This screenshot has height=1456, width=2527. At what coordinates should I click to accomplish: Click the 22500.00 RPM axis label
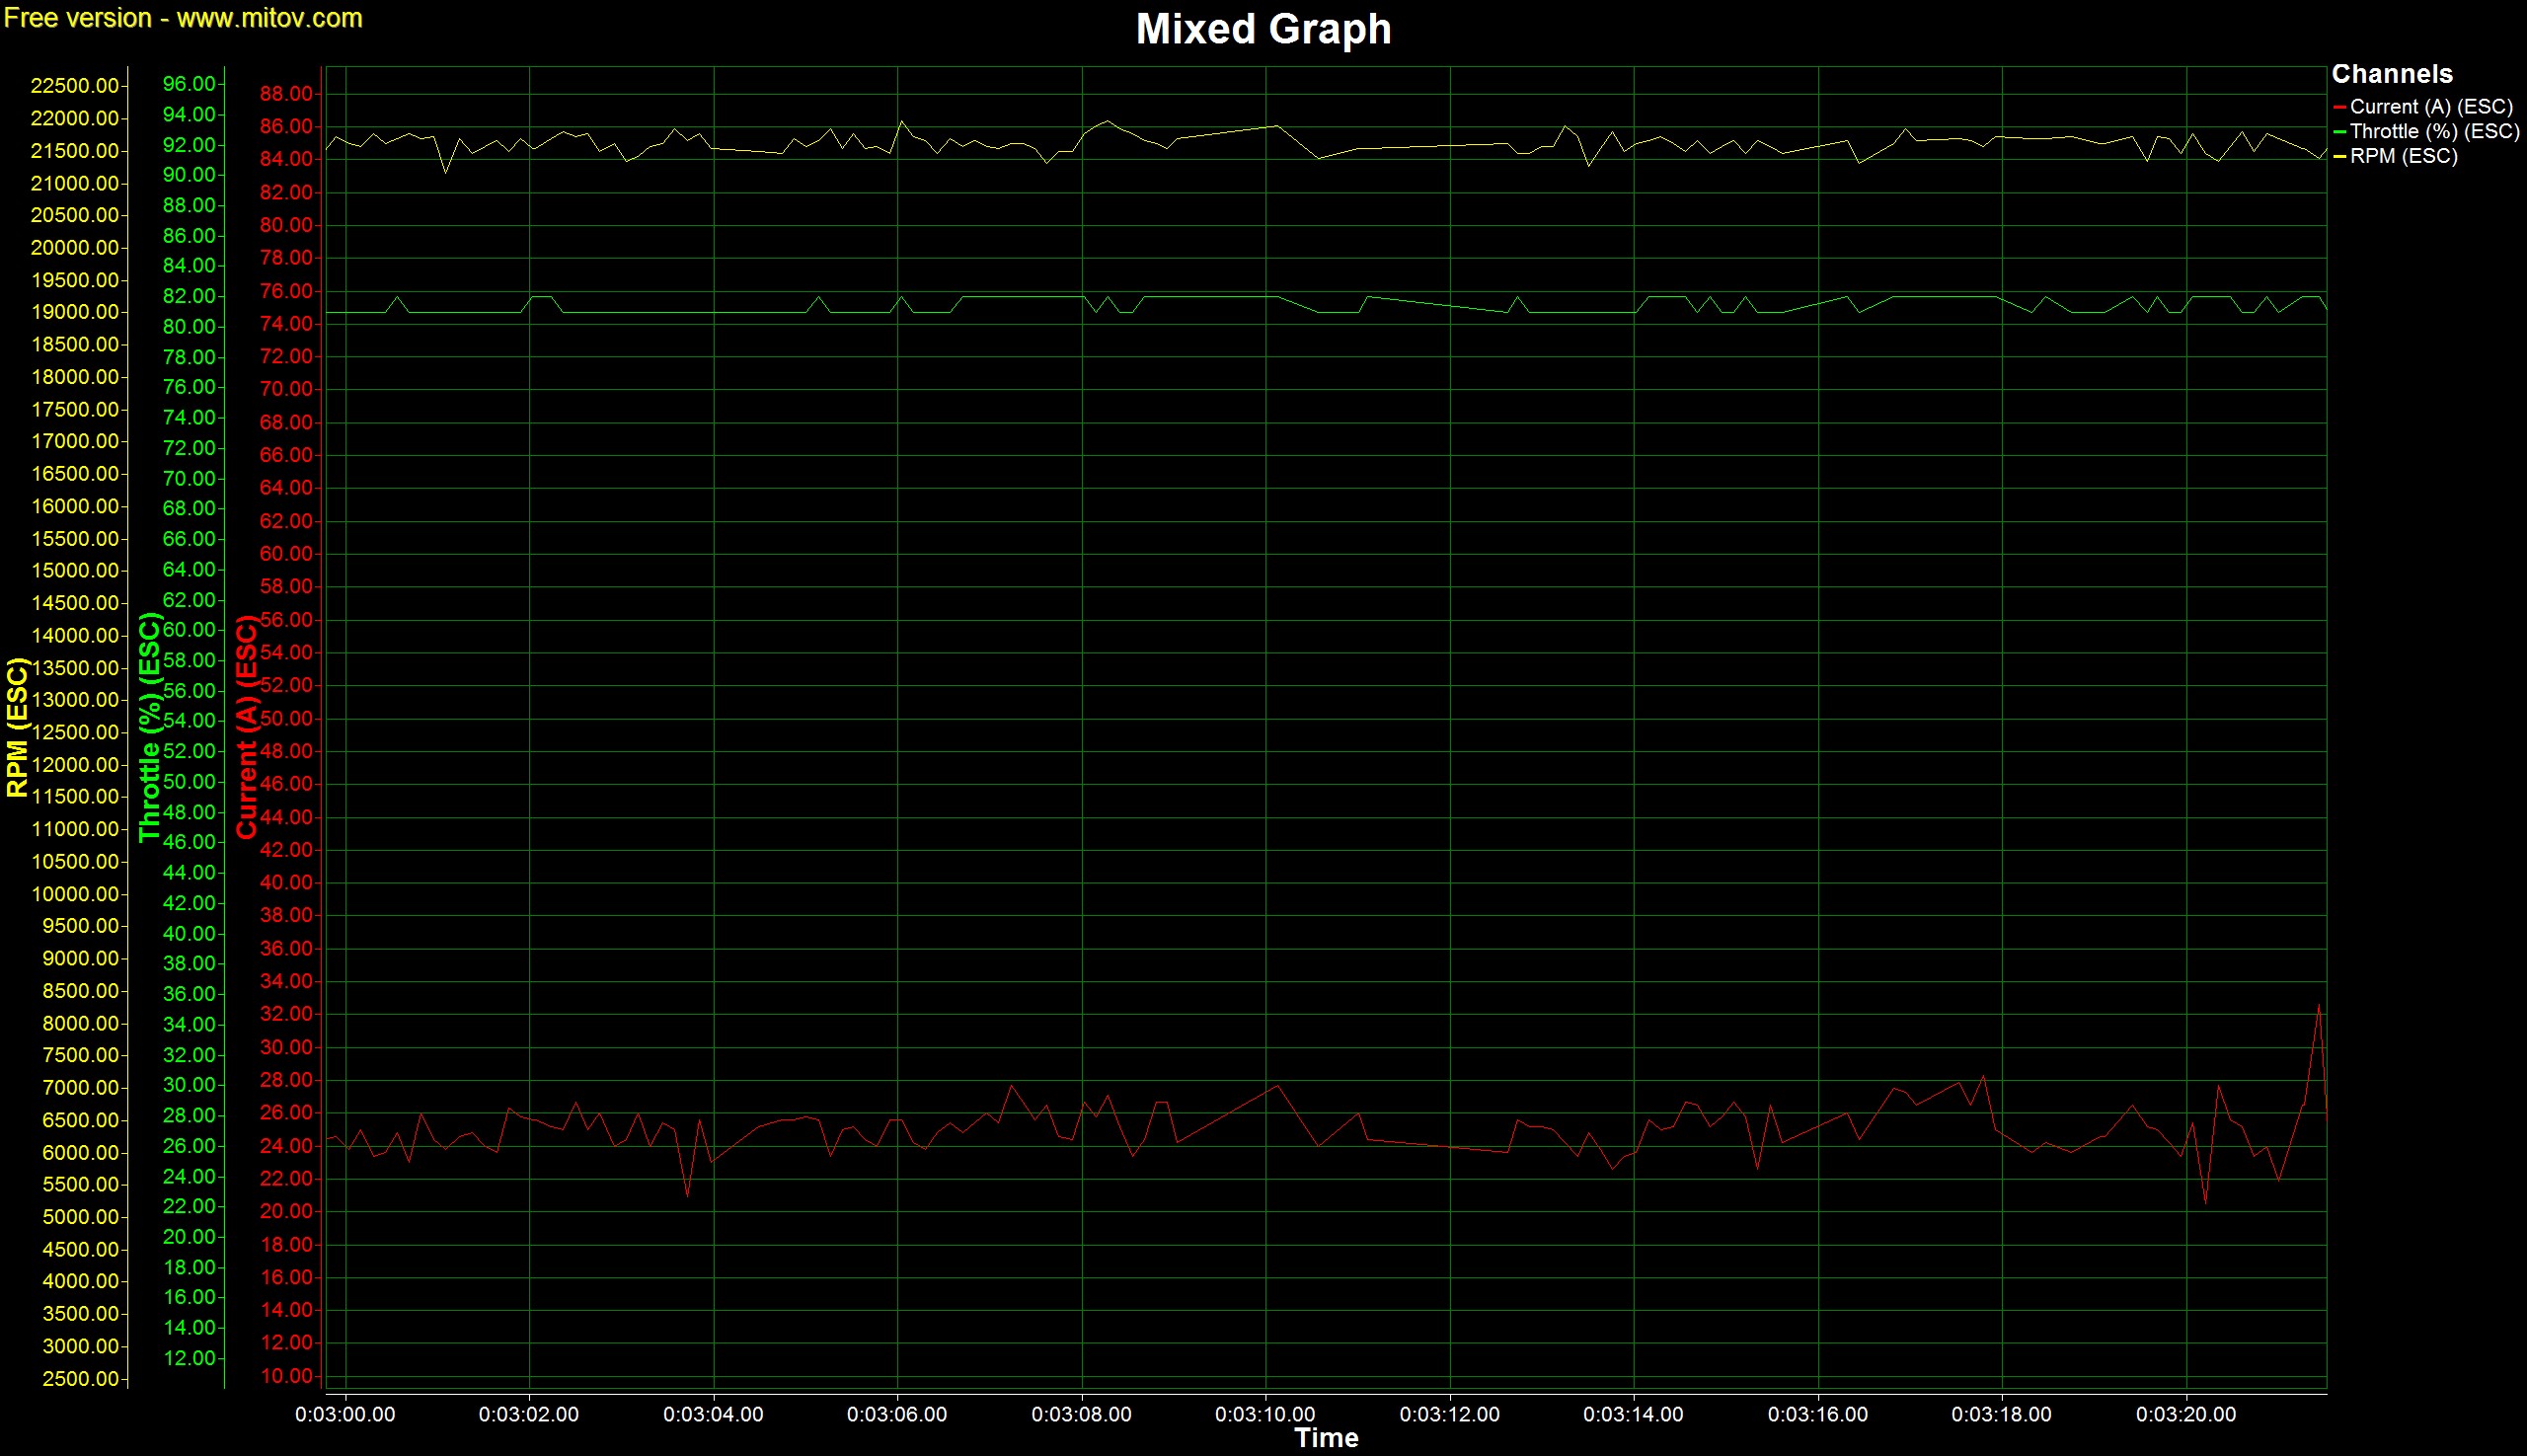click(75, 86)
